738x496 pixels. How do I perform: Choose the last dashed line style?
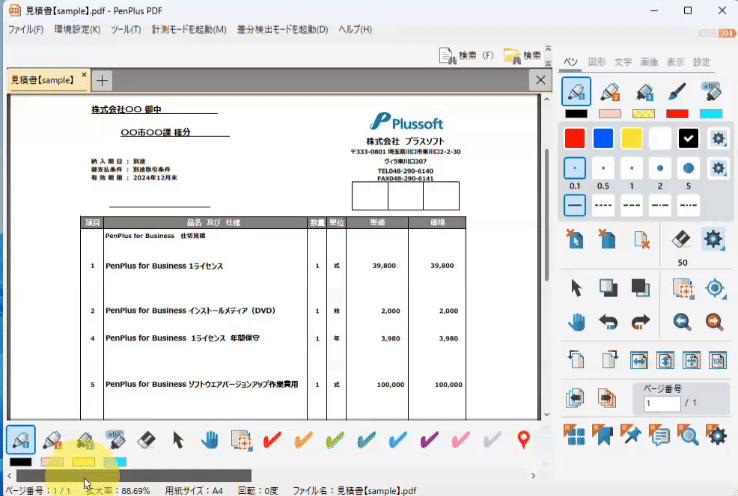click(x=688, y=205)
